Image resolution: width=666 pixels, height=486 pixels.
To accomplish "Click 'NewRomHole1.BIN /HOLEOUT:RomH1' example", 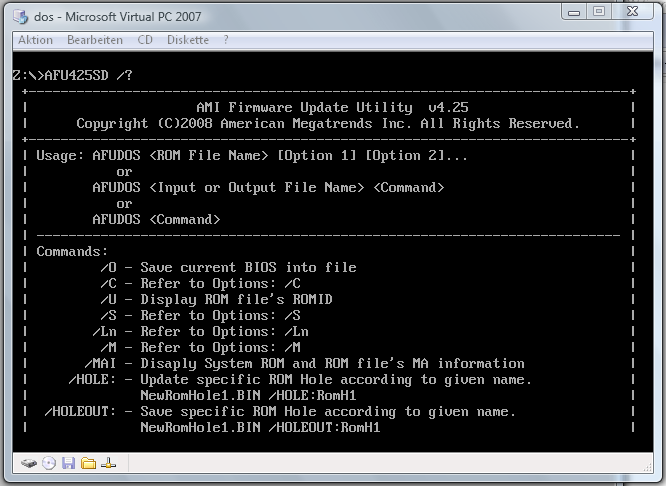I will [260, 427].
